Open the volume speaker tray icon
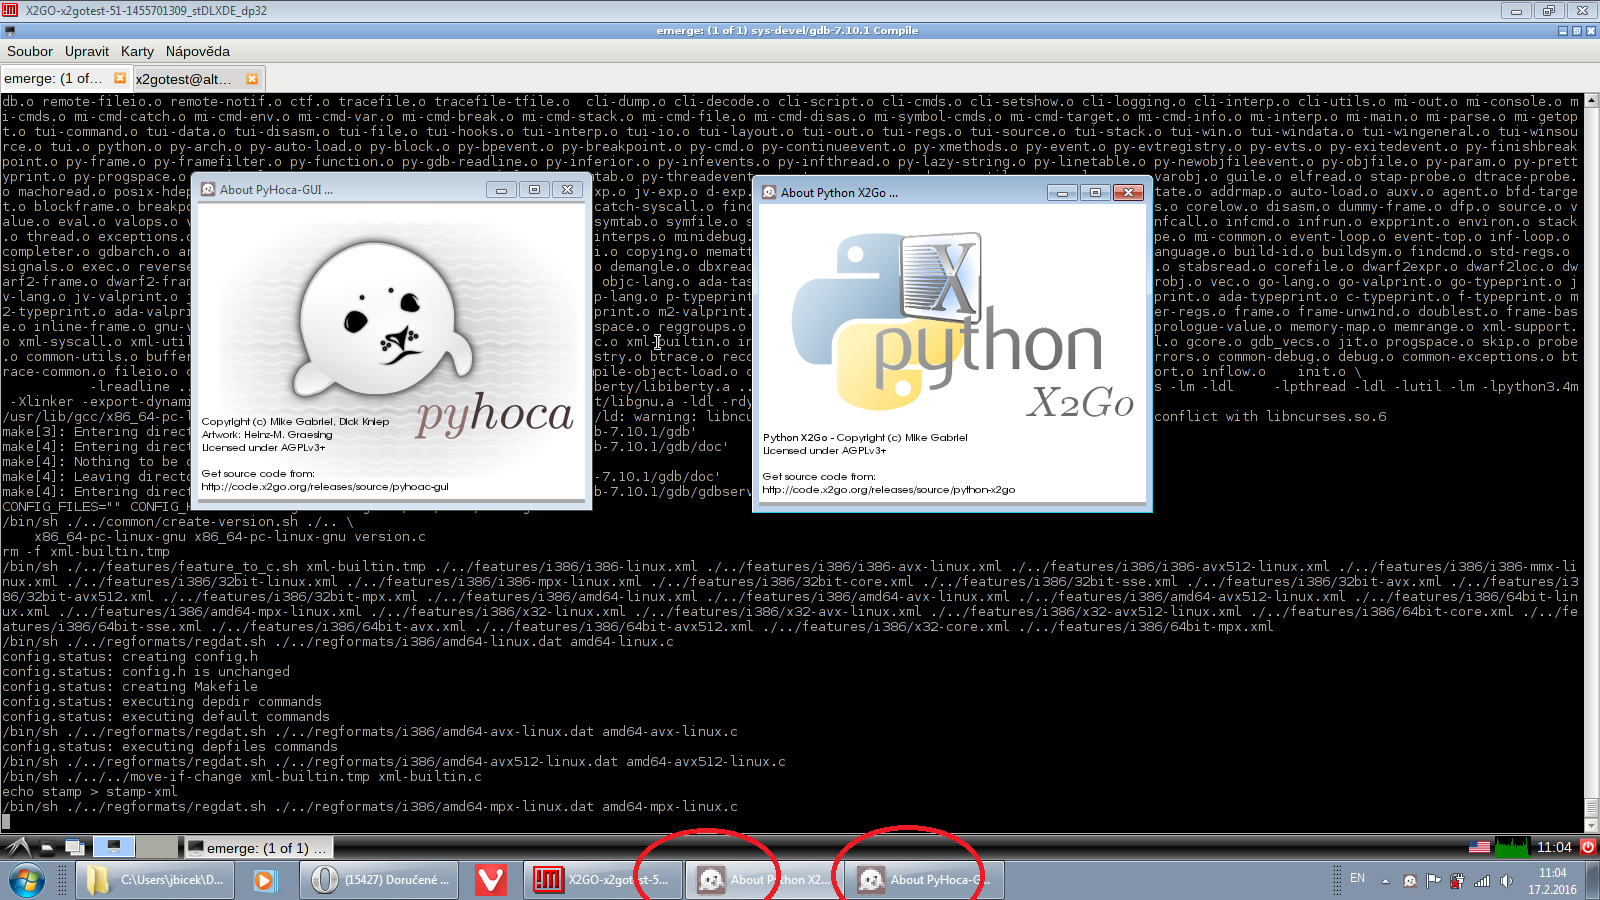Viewport: 1600px width, 900px height. coord(1506,881)
